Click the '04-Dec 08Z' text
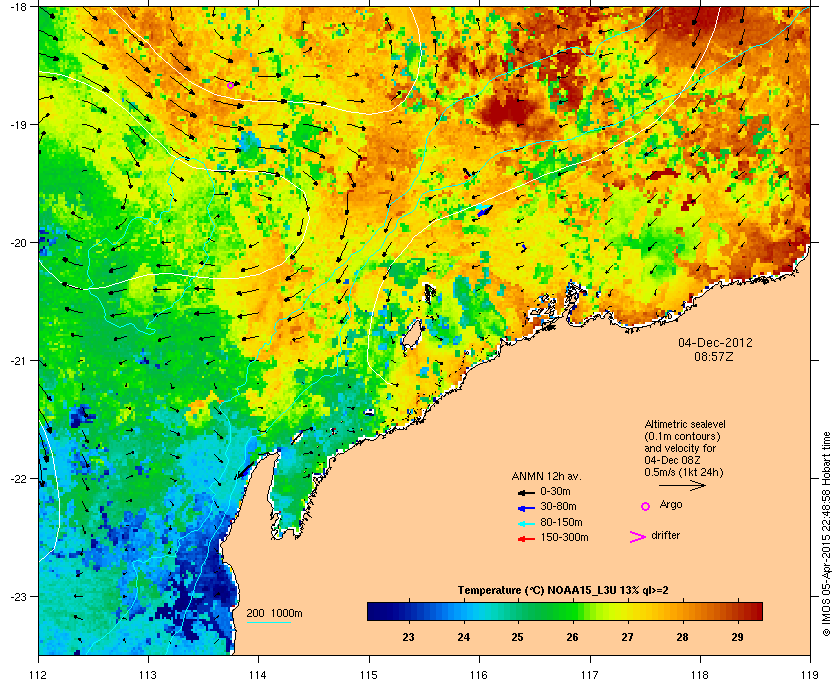 (x=672, y=460)
